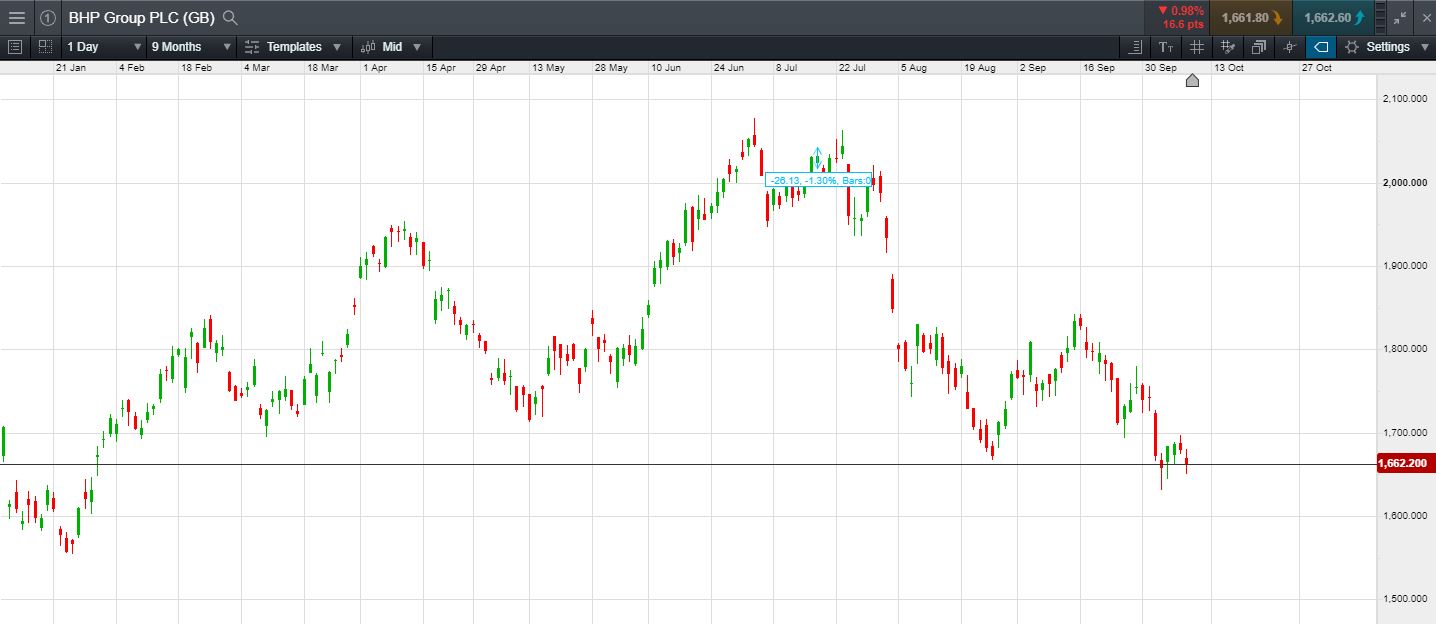Click the stacked windows icon
This screenshot has height=624, width=1436.
coord(1258,47)
